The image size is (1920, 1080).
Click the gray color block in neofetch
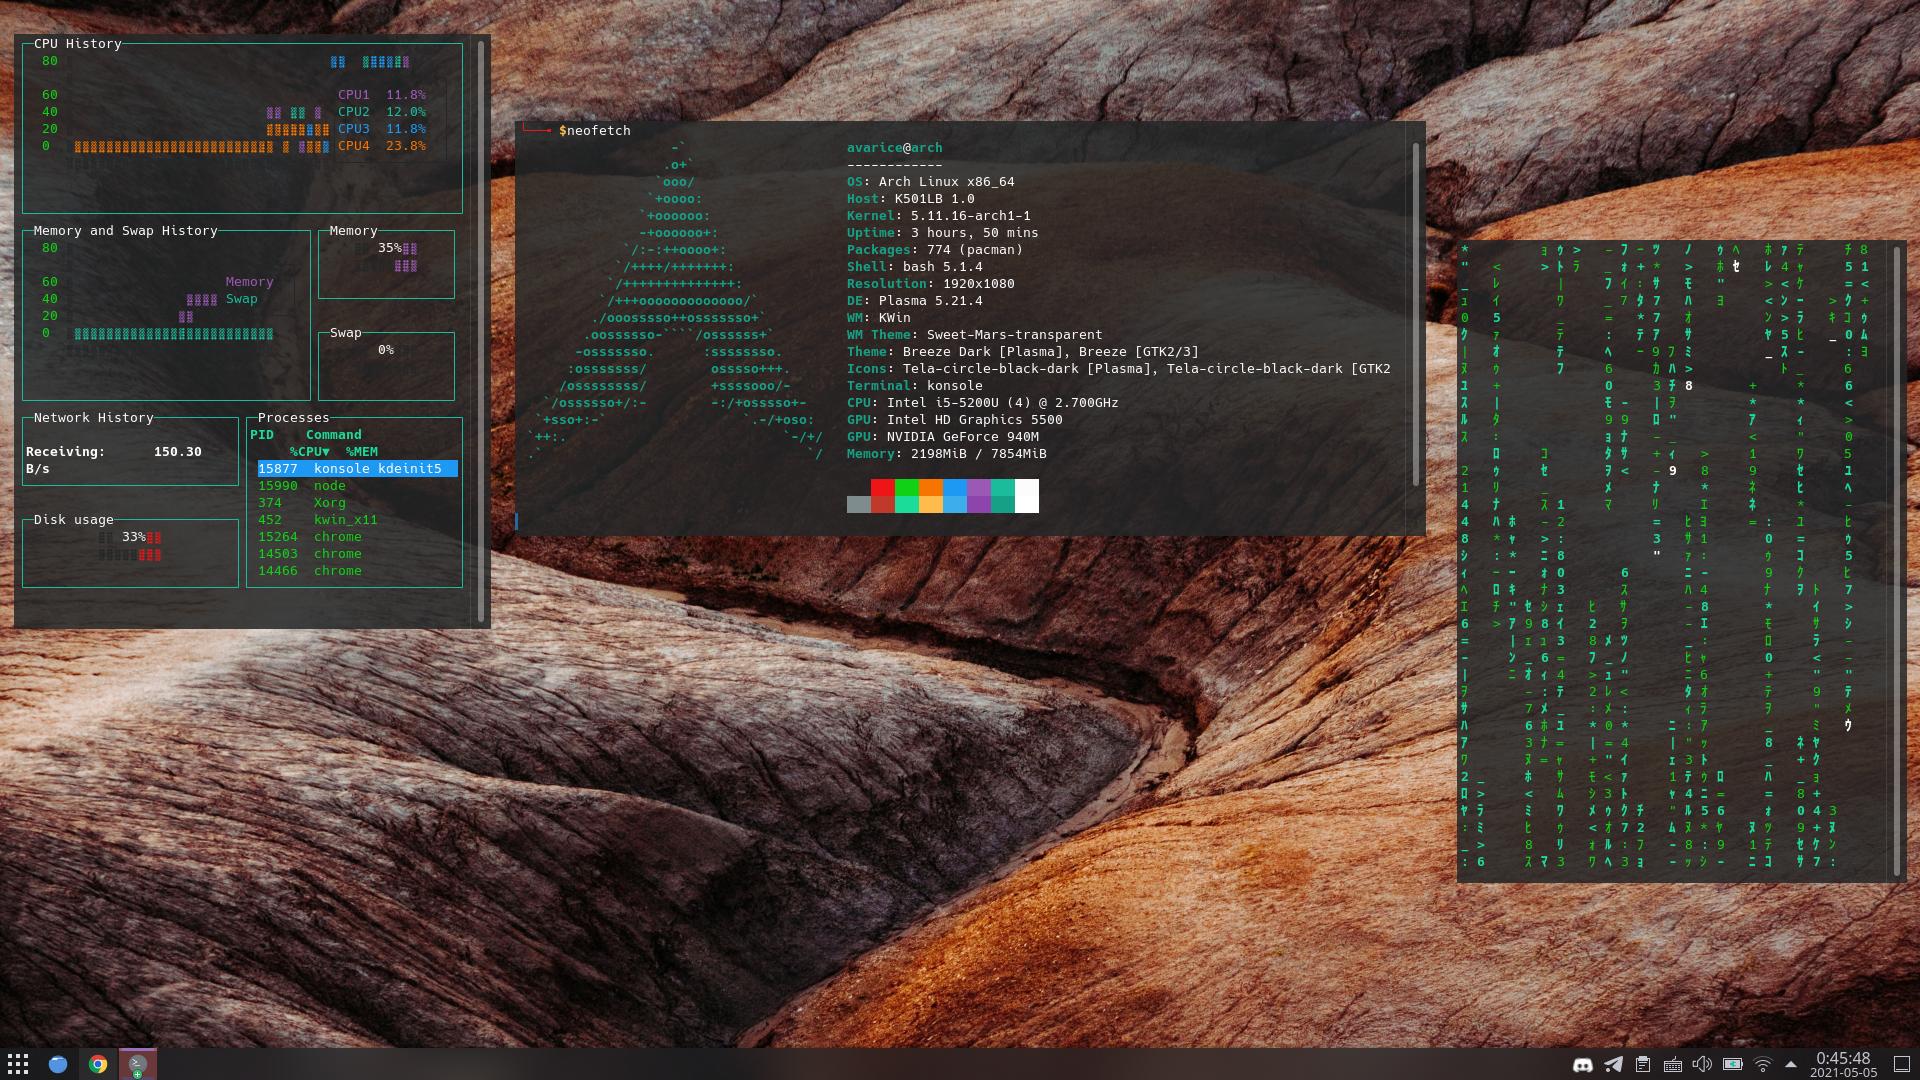tap(859, 504)
